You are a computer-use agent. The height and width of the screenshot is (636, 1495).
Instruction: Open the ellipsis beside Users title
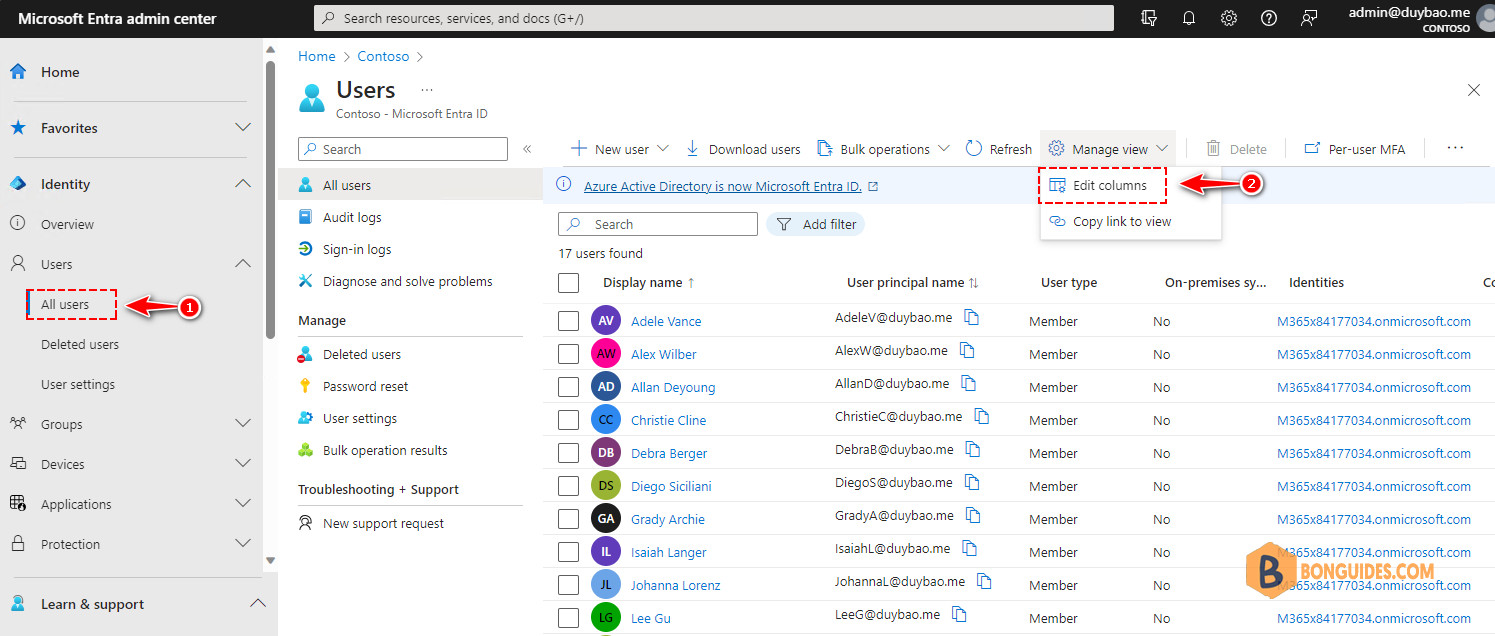[x=427, y=90]
